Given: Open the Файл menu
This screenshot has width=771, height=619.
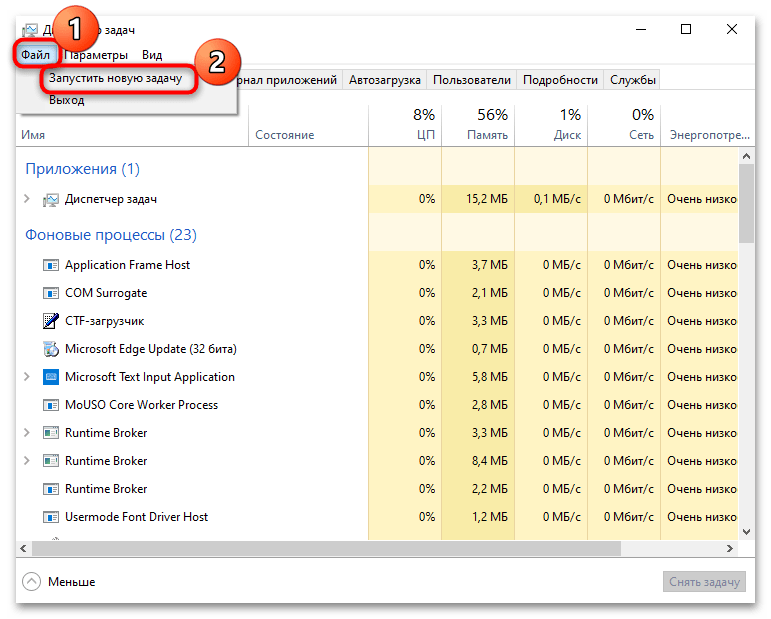Looking at the screenshot, I should (x=35, y=55).
